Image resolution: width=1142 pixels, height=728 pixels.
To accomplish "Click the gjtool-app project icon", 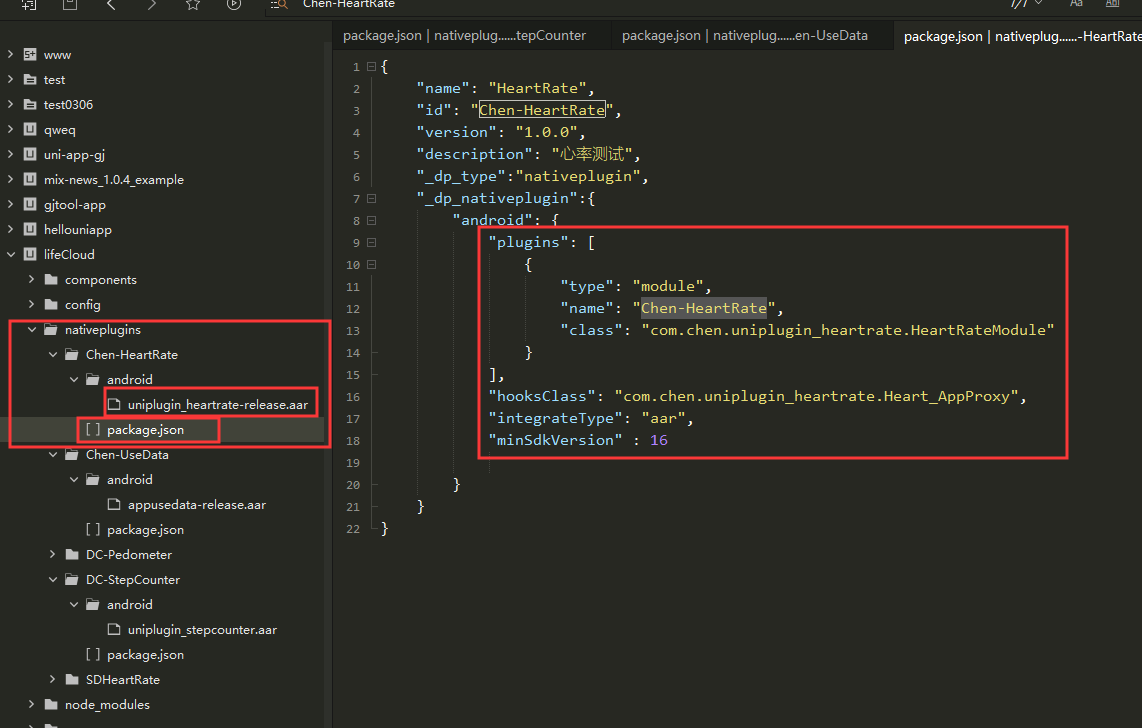I will 30,205.
